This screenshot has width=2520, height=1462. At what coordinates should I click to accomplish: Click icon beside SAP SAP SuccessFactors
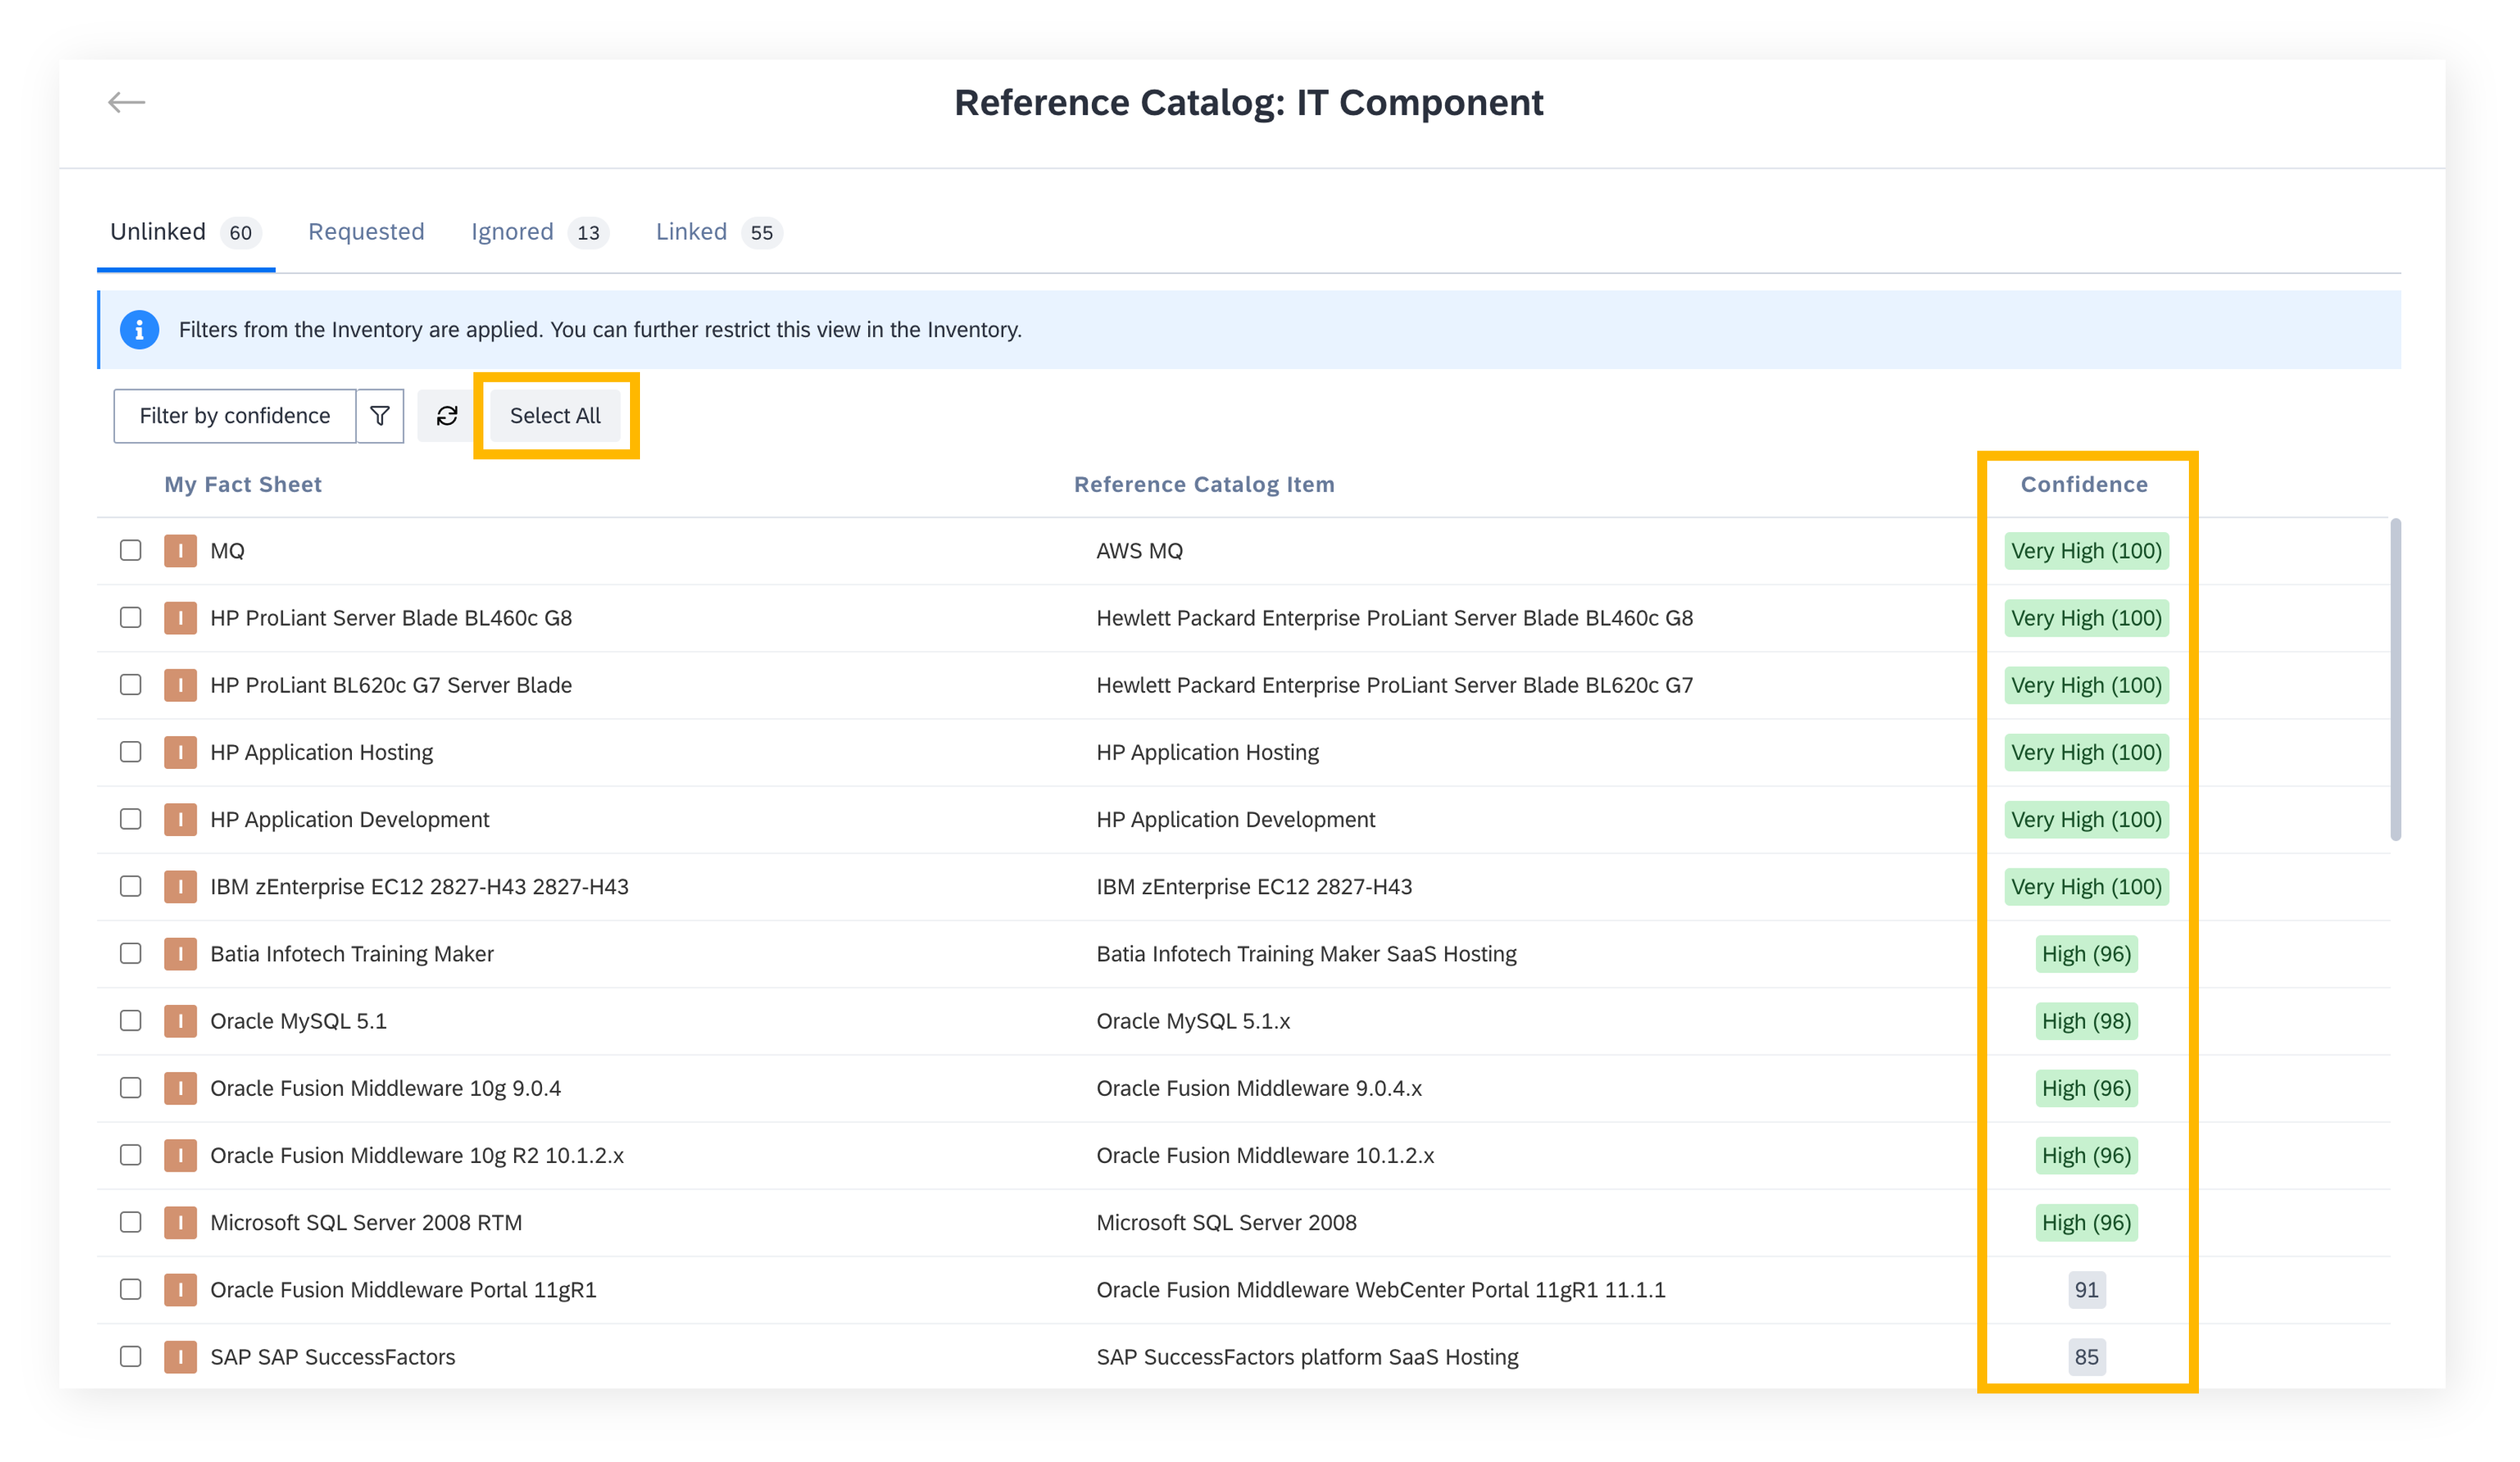point(180,1357)
